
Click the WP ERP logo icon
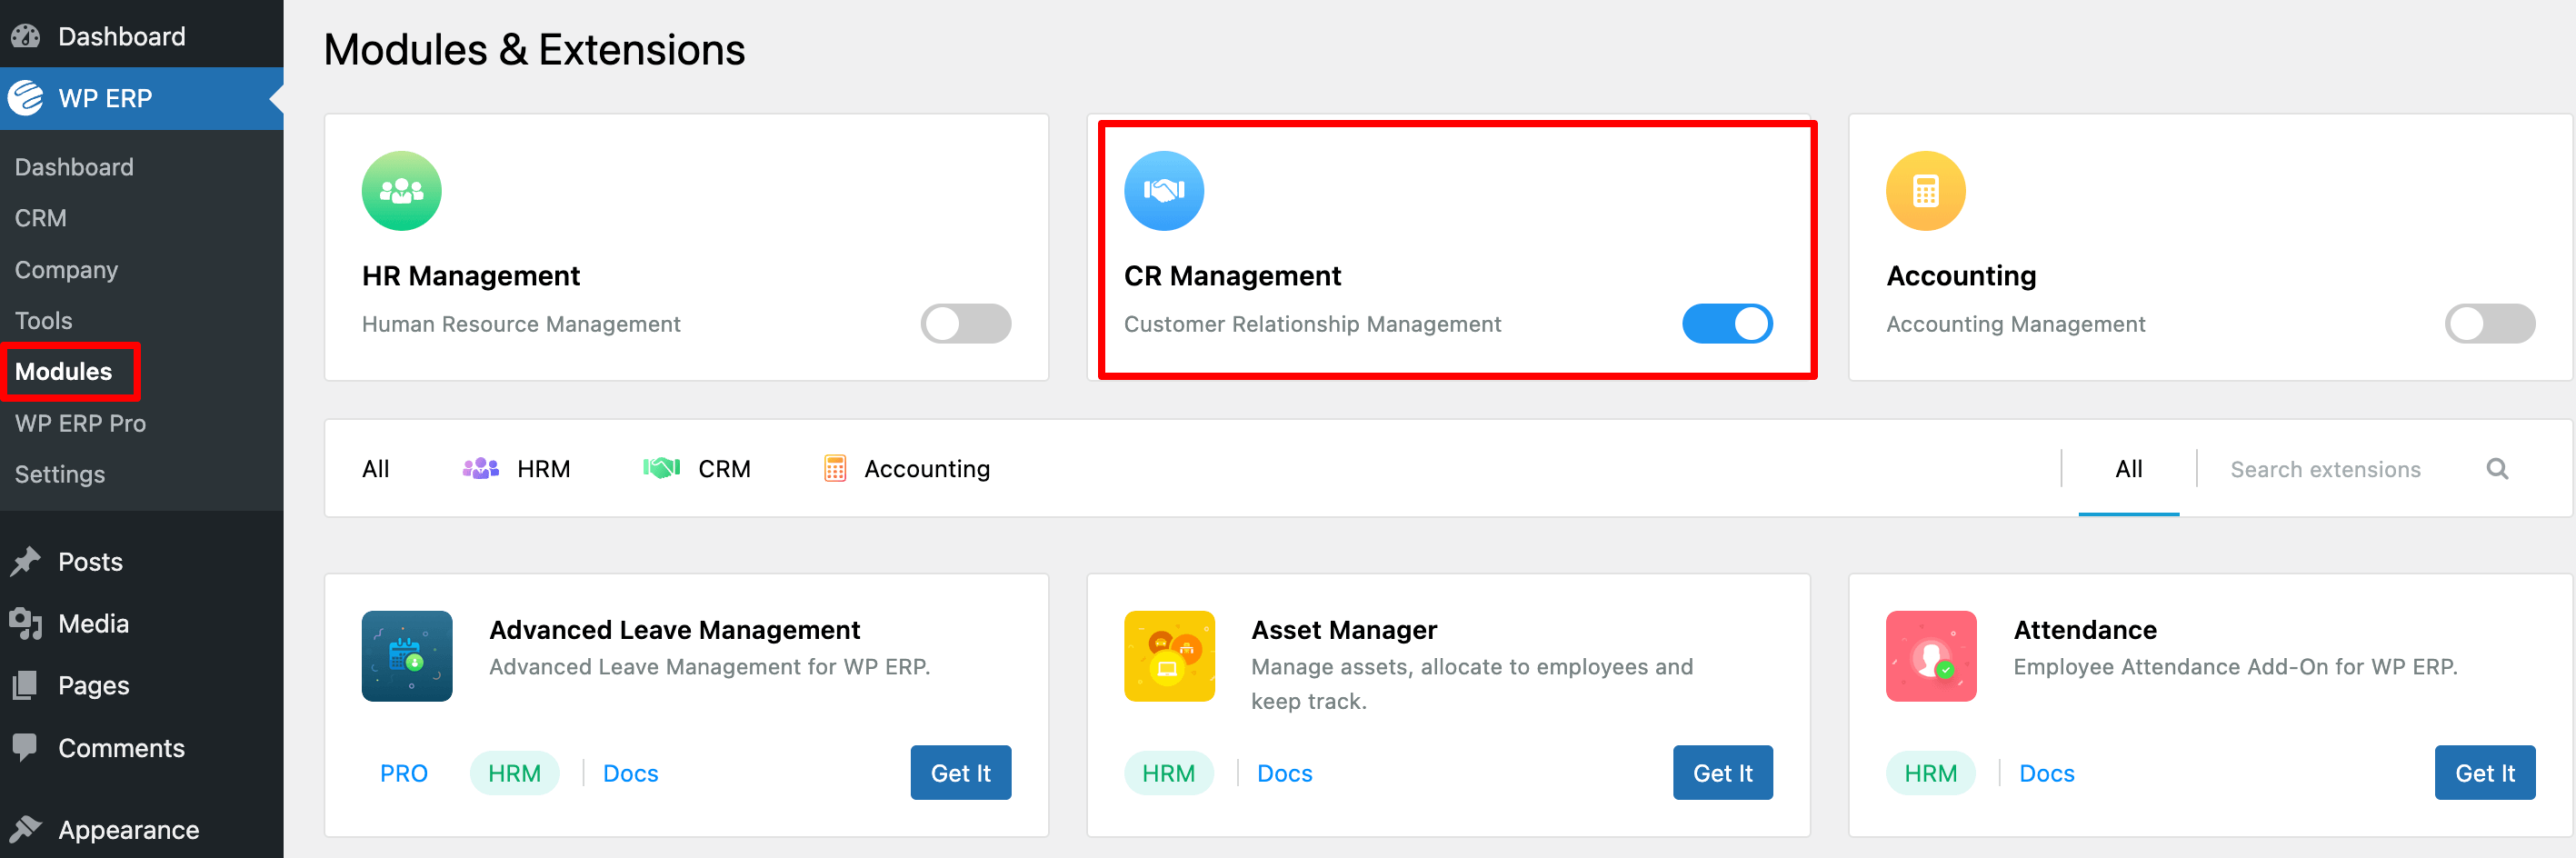[x=26, y=98]
